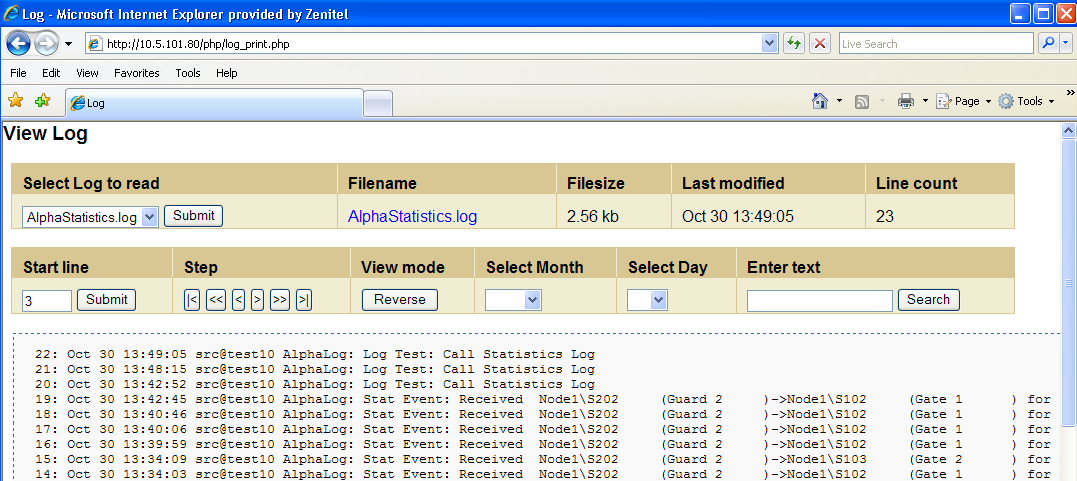Viewport: 1077px width, 481px height.
Task: Click log line 22 Call Statistics entry
Action: [315, 355]
